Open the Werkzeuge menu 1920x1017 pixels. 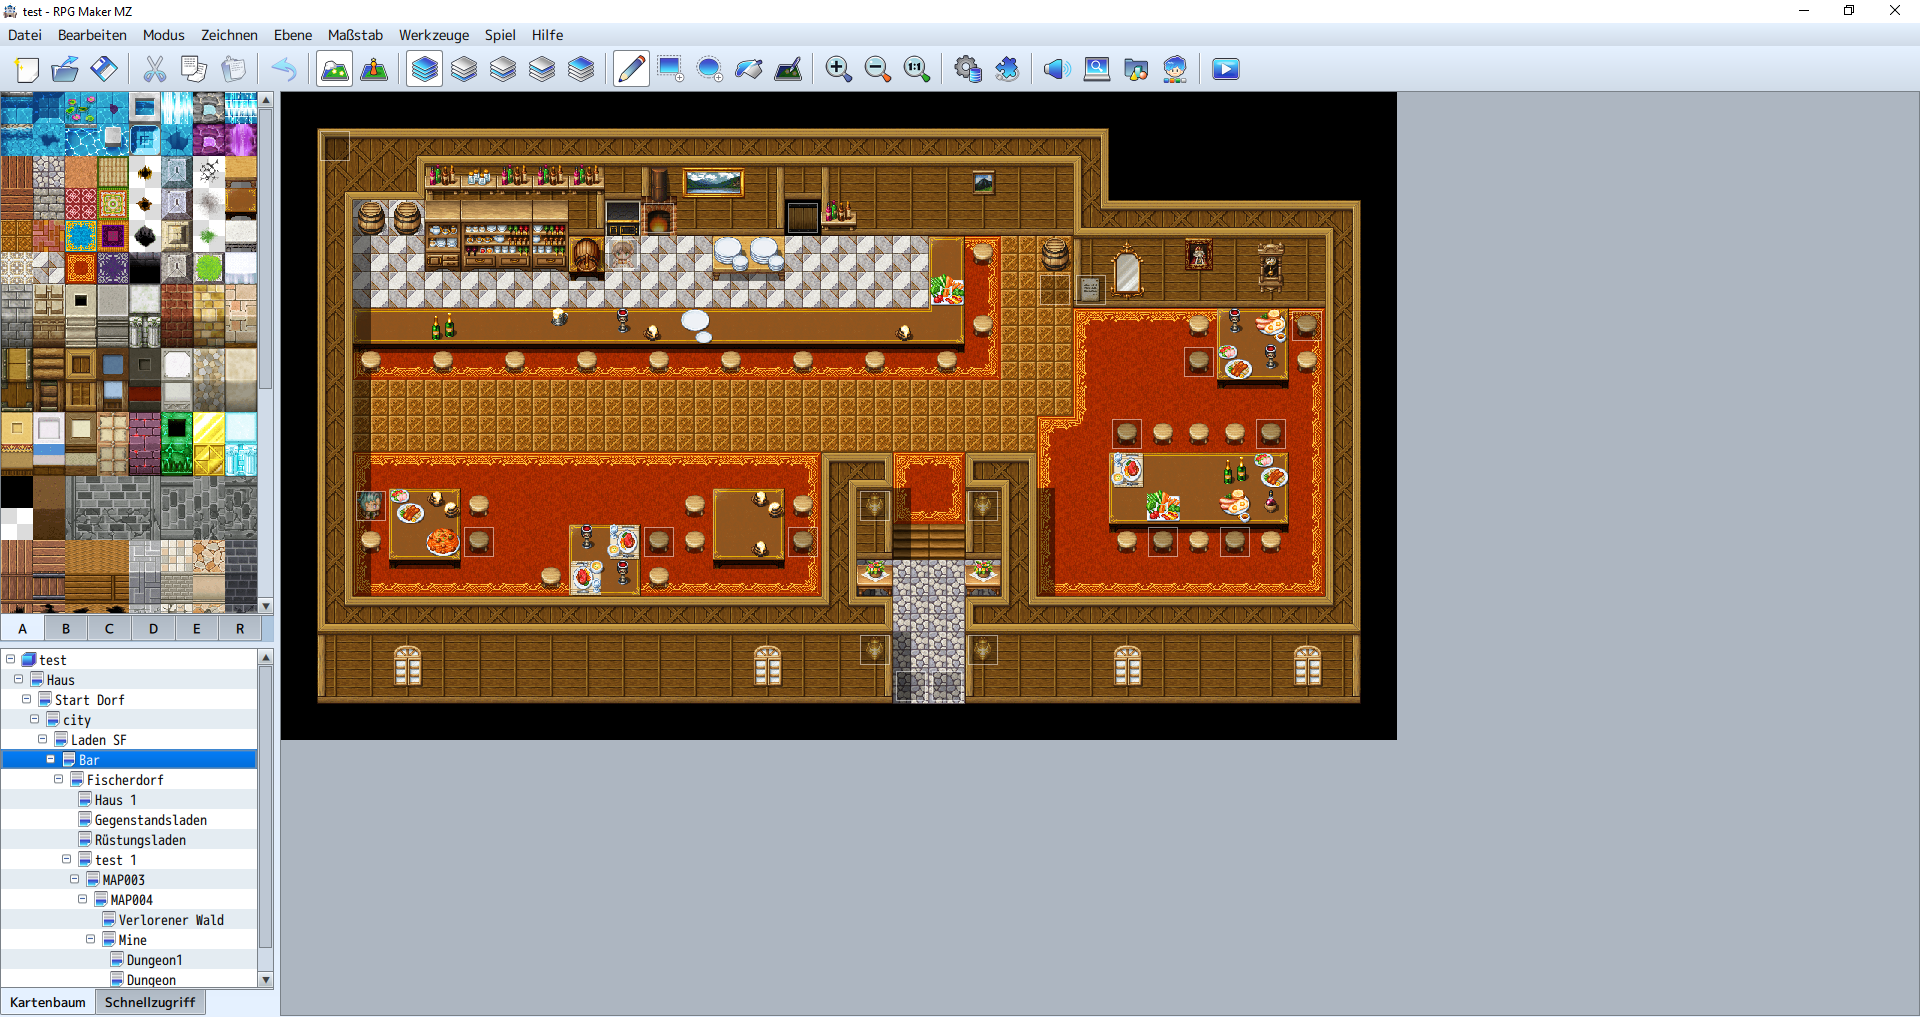click(x=433, y=35)
